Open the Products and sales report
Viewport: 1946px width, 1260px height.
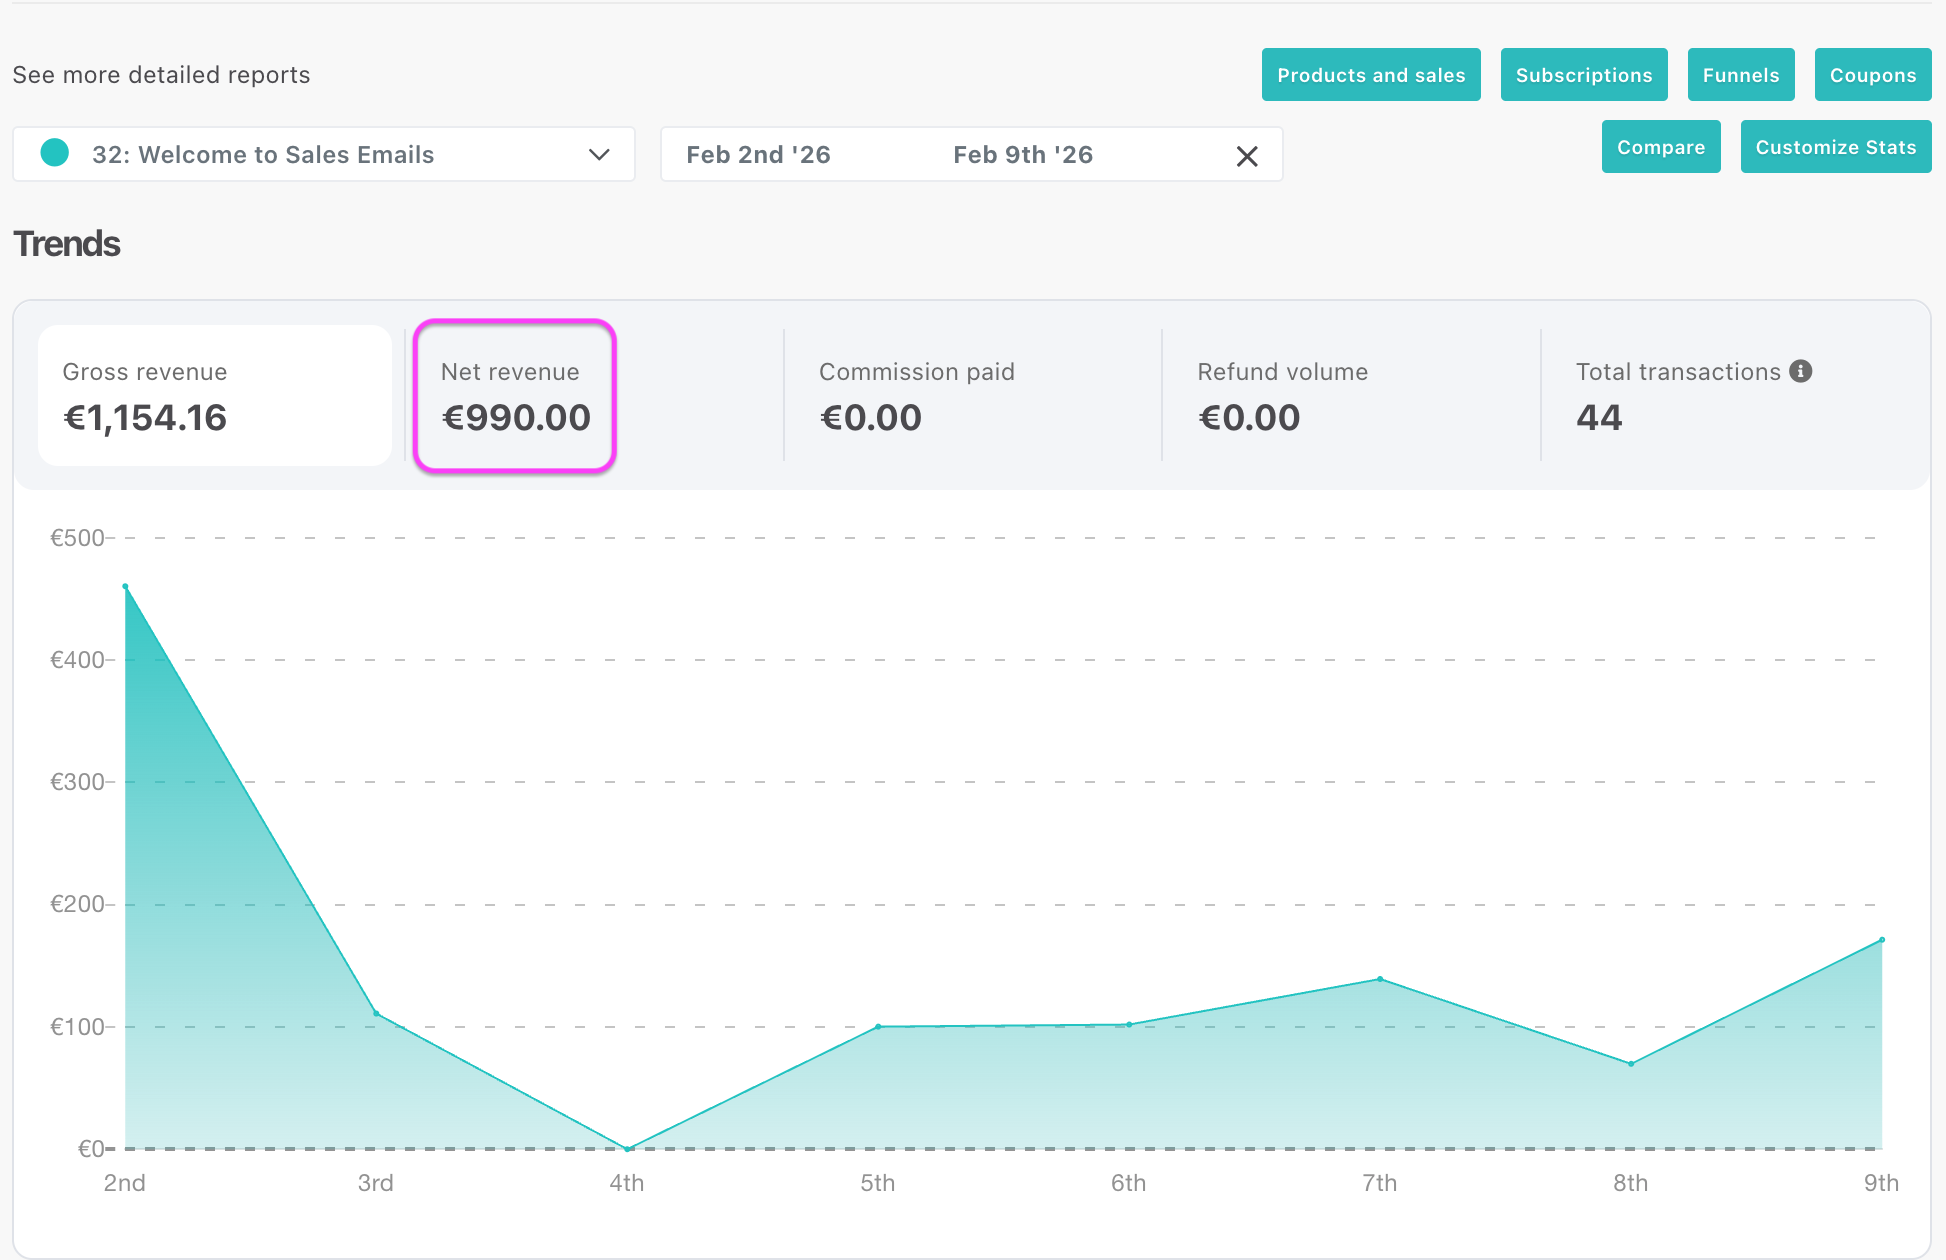click(1371, 75)
